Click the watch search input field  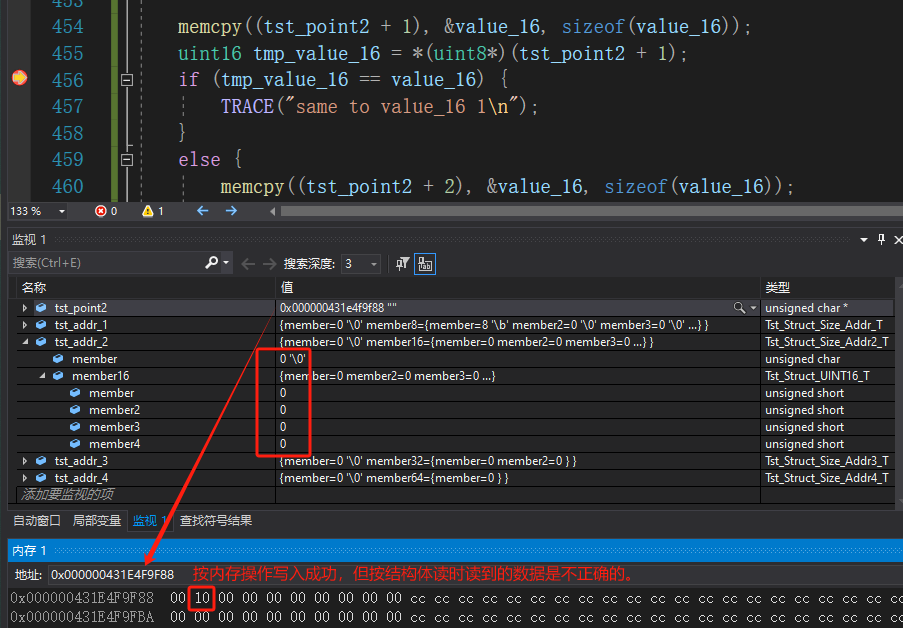point(107,263)
